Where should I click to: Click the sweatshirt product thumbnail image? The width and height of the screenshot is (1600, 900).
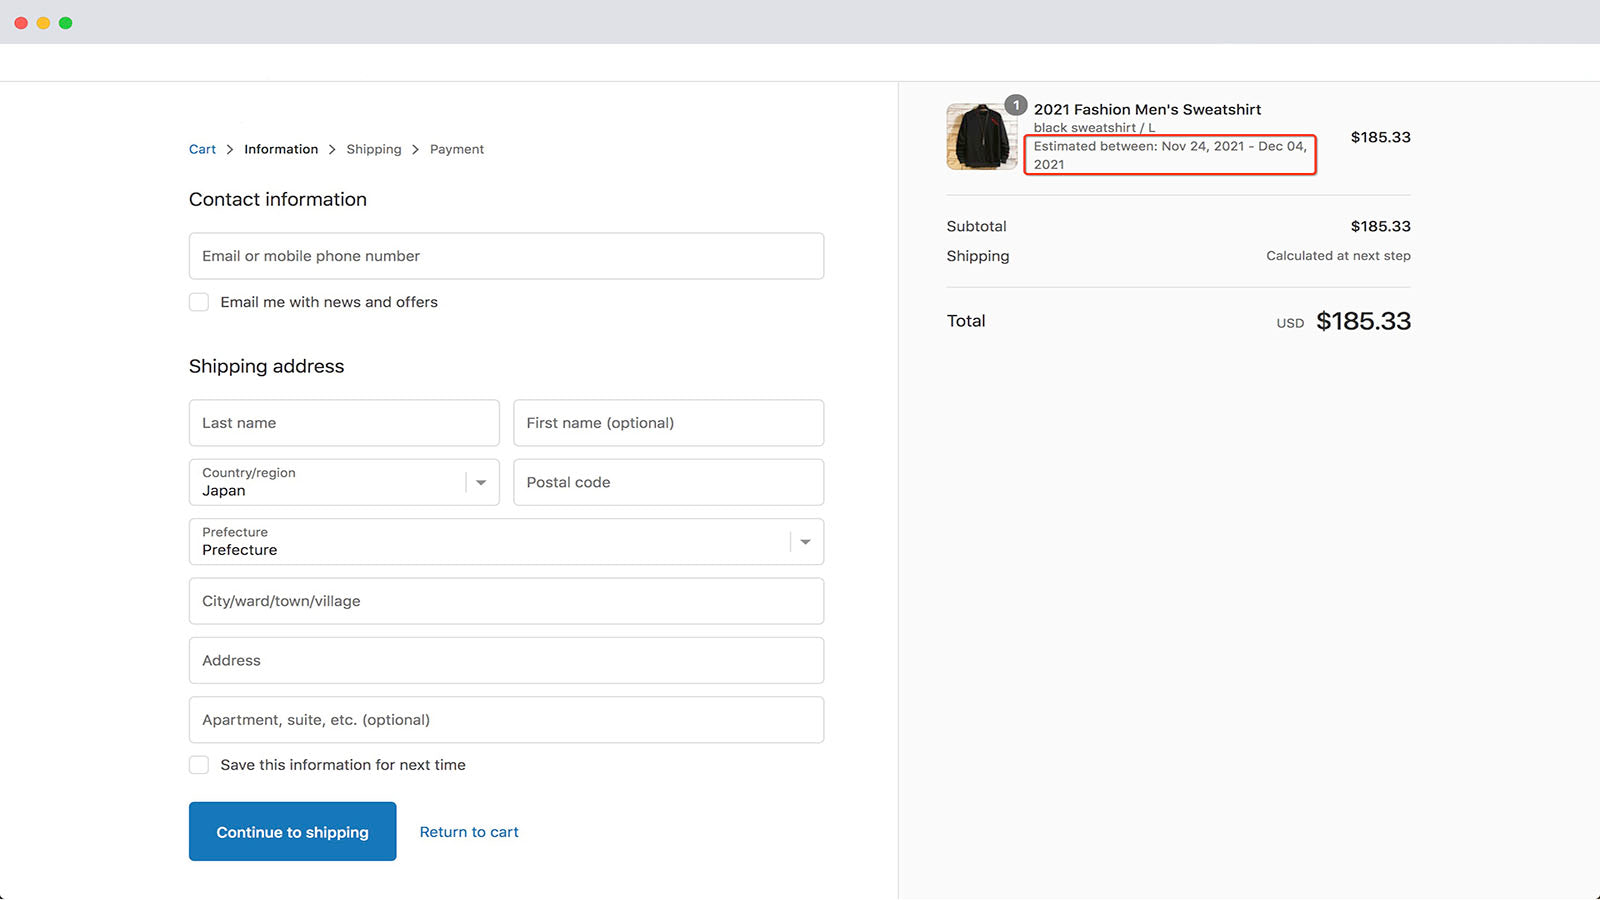point(980,137)
